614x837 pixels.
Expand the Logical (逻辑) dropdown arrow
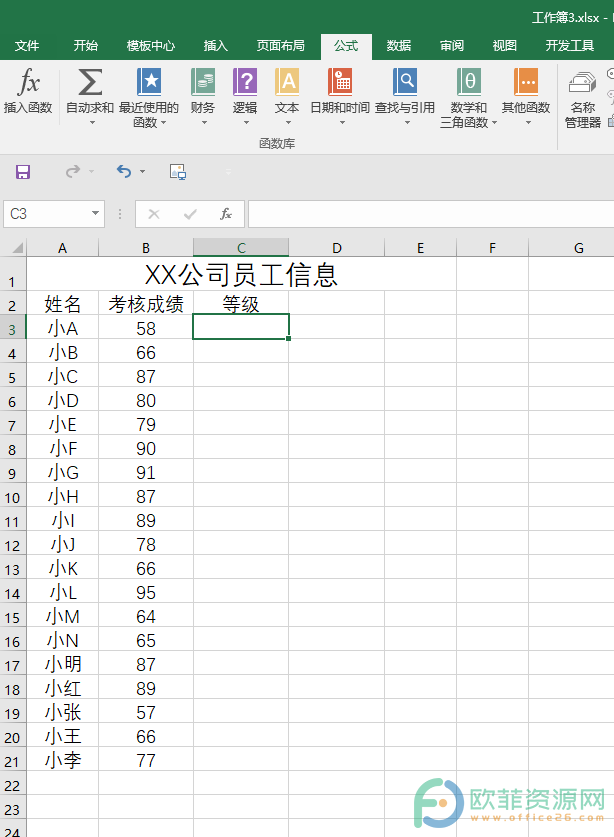point(246,123)
